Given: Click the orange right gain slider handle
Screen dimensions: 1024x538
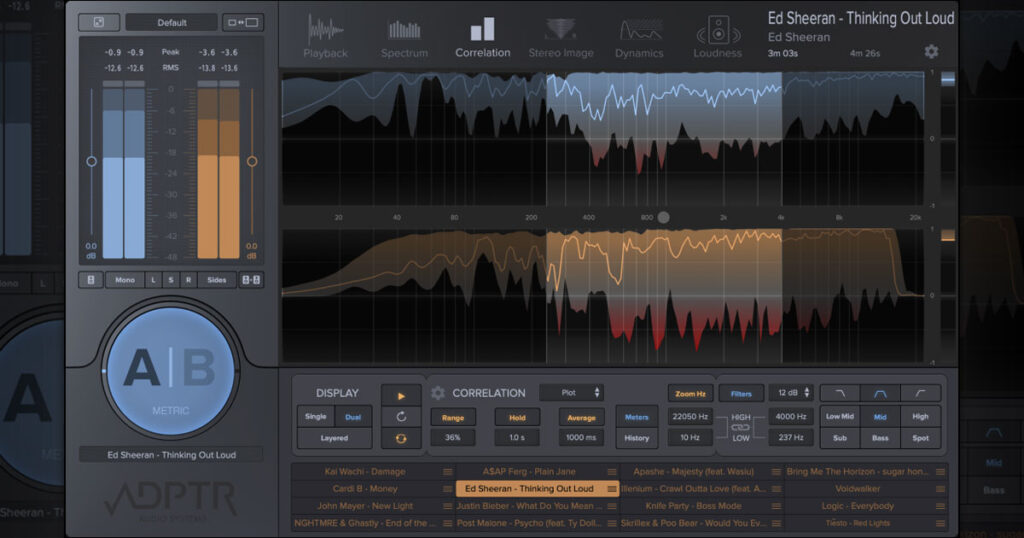Looking at the screenshot, I should pos(252,161).
